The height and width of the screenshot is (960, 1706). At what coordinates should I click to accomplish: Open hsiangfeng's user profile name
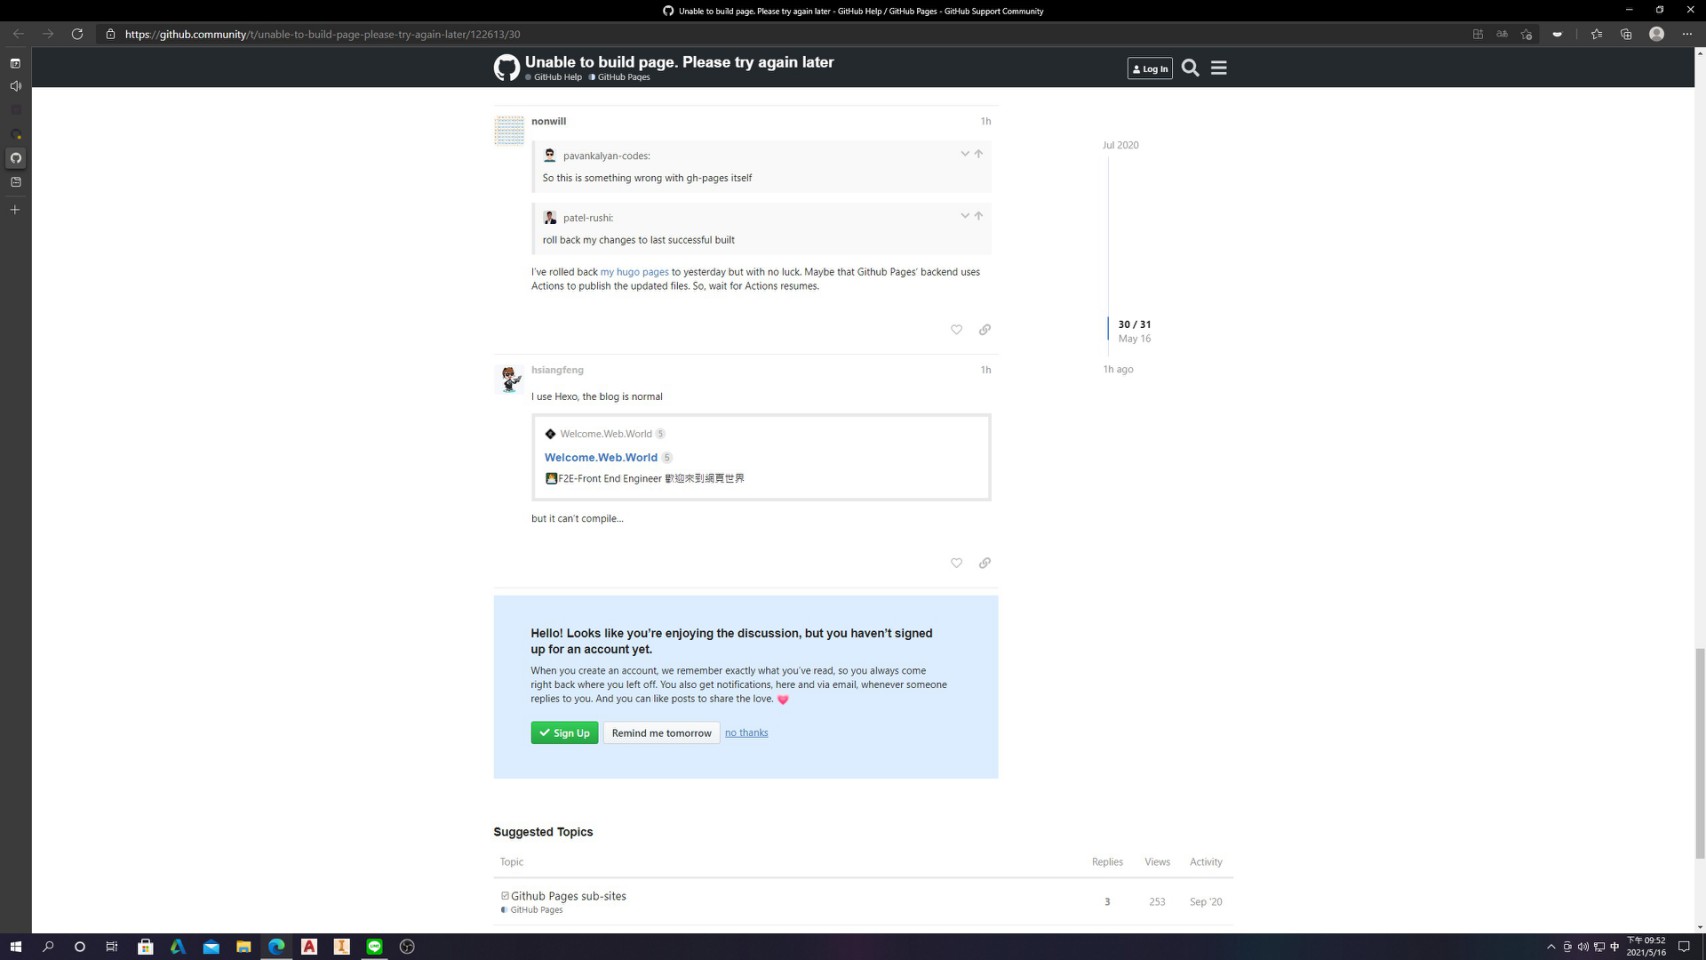[557, 370]
